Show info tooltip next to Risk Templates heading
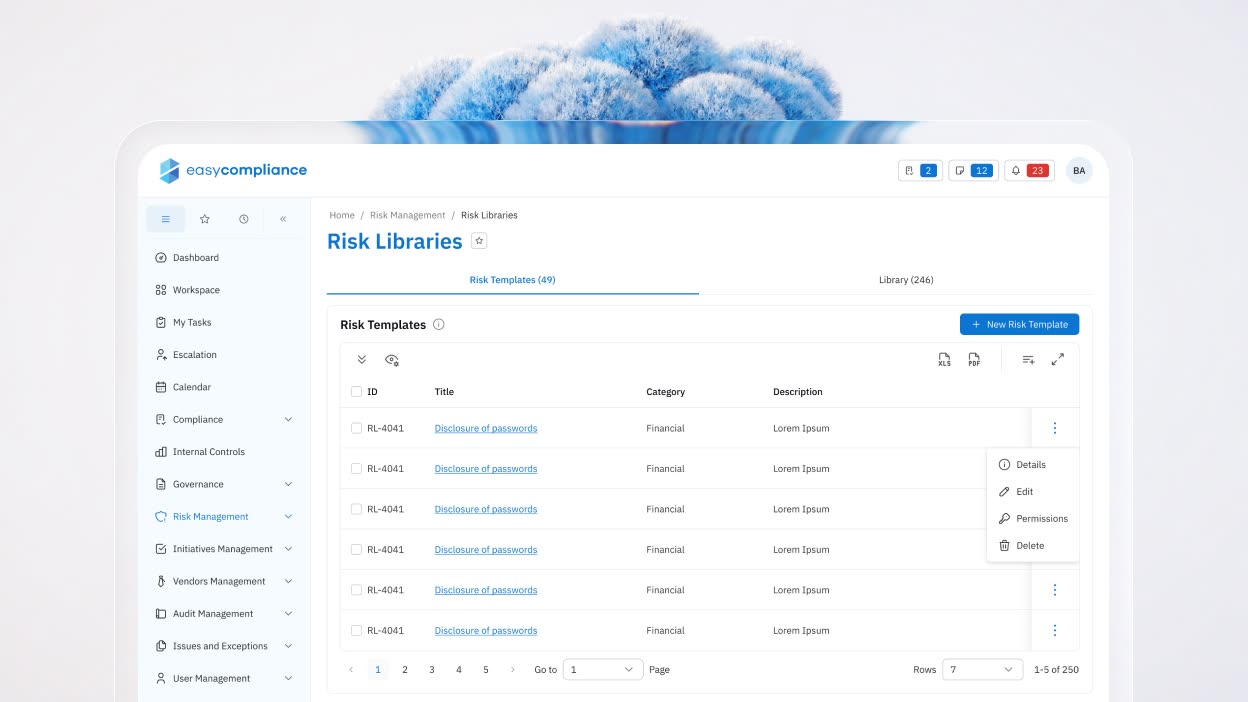The height and width of the screenshot is (702, 1248). (438, 325)
